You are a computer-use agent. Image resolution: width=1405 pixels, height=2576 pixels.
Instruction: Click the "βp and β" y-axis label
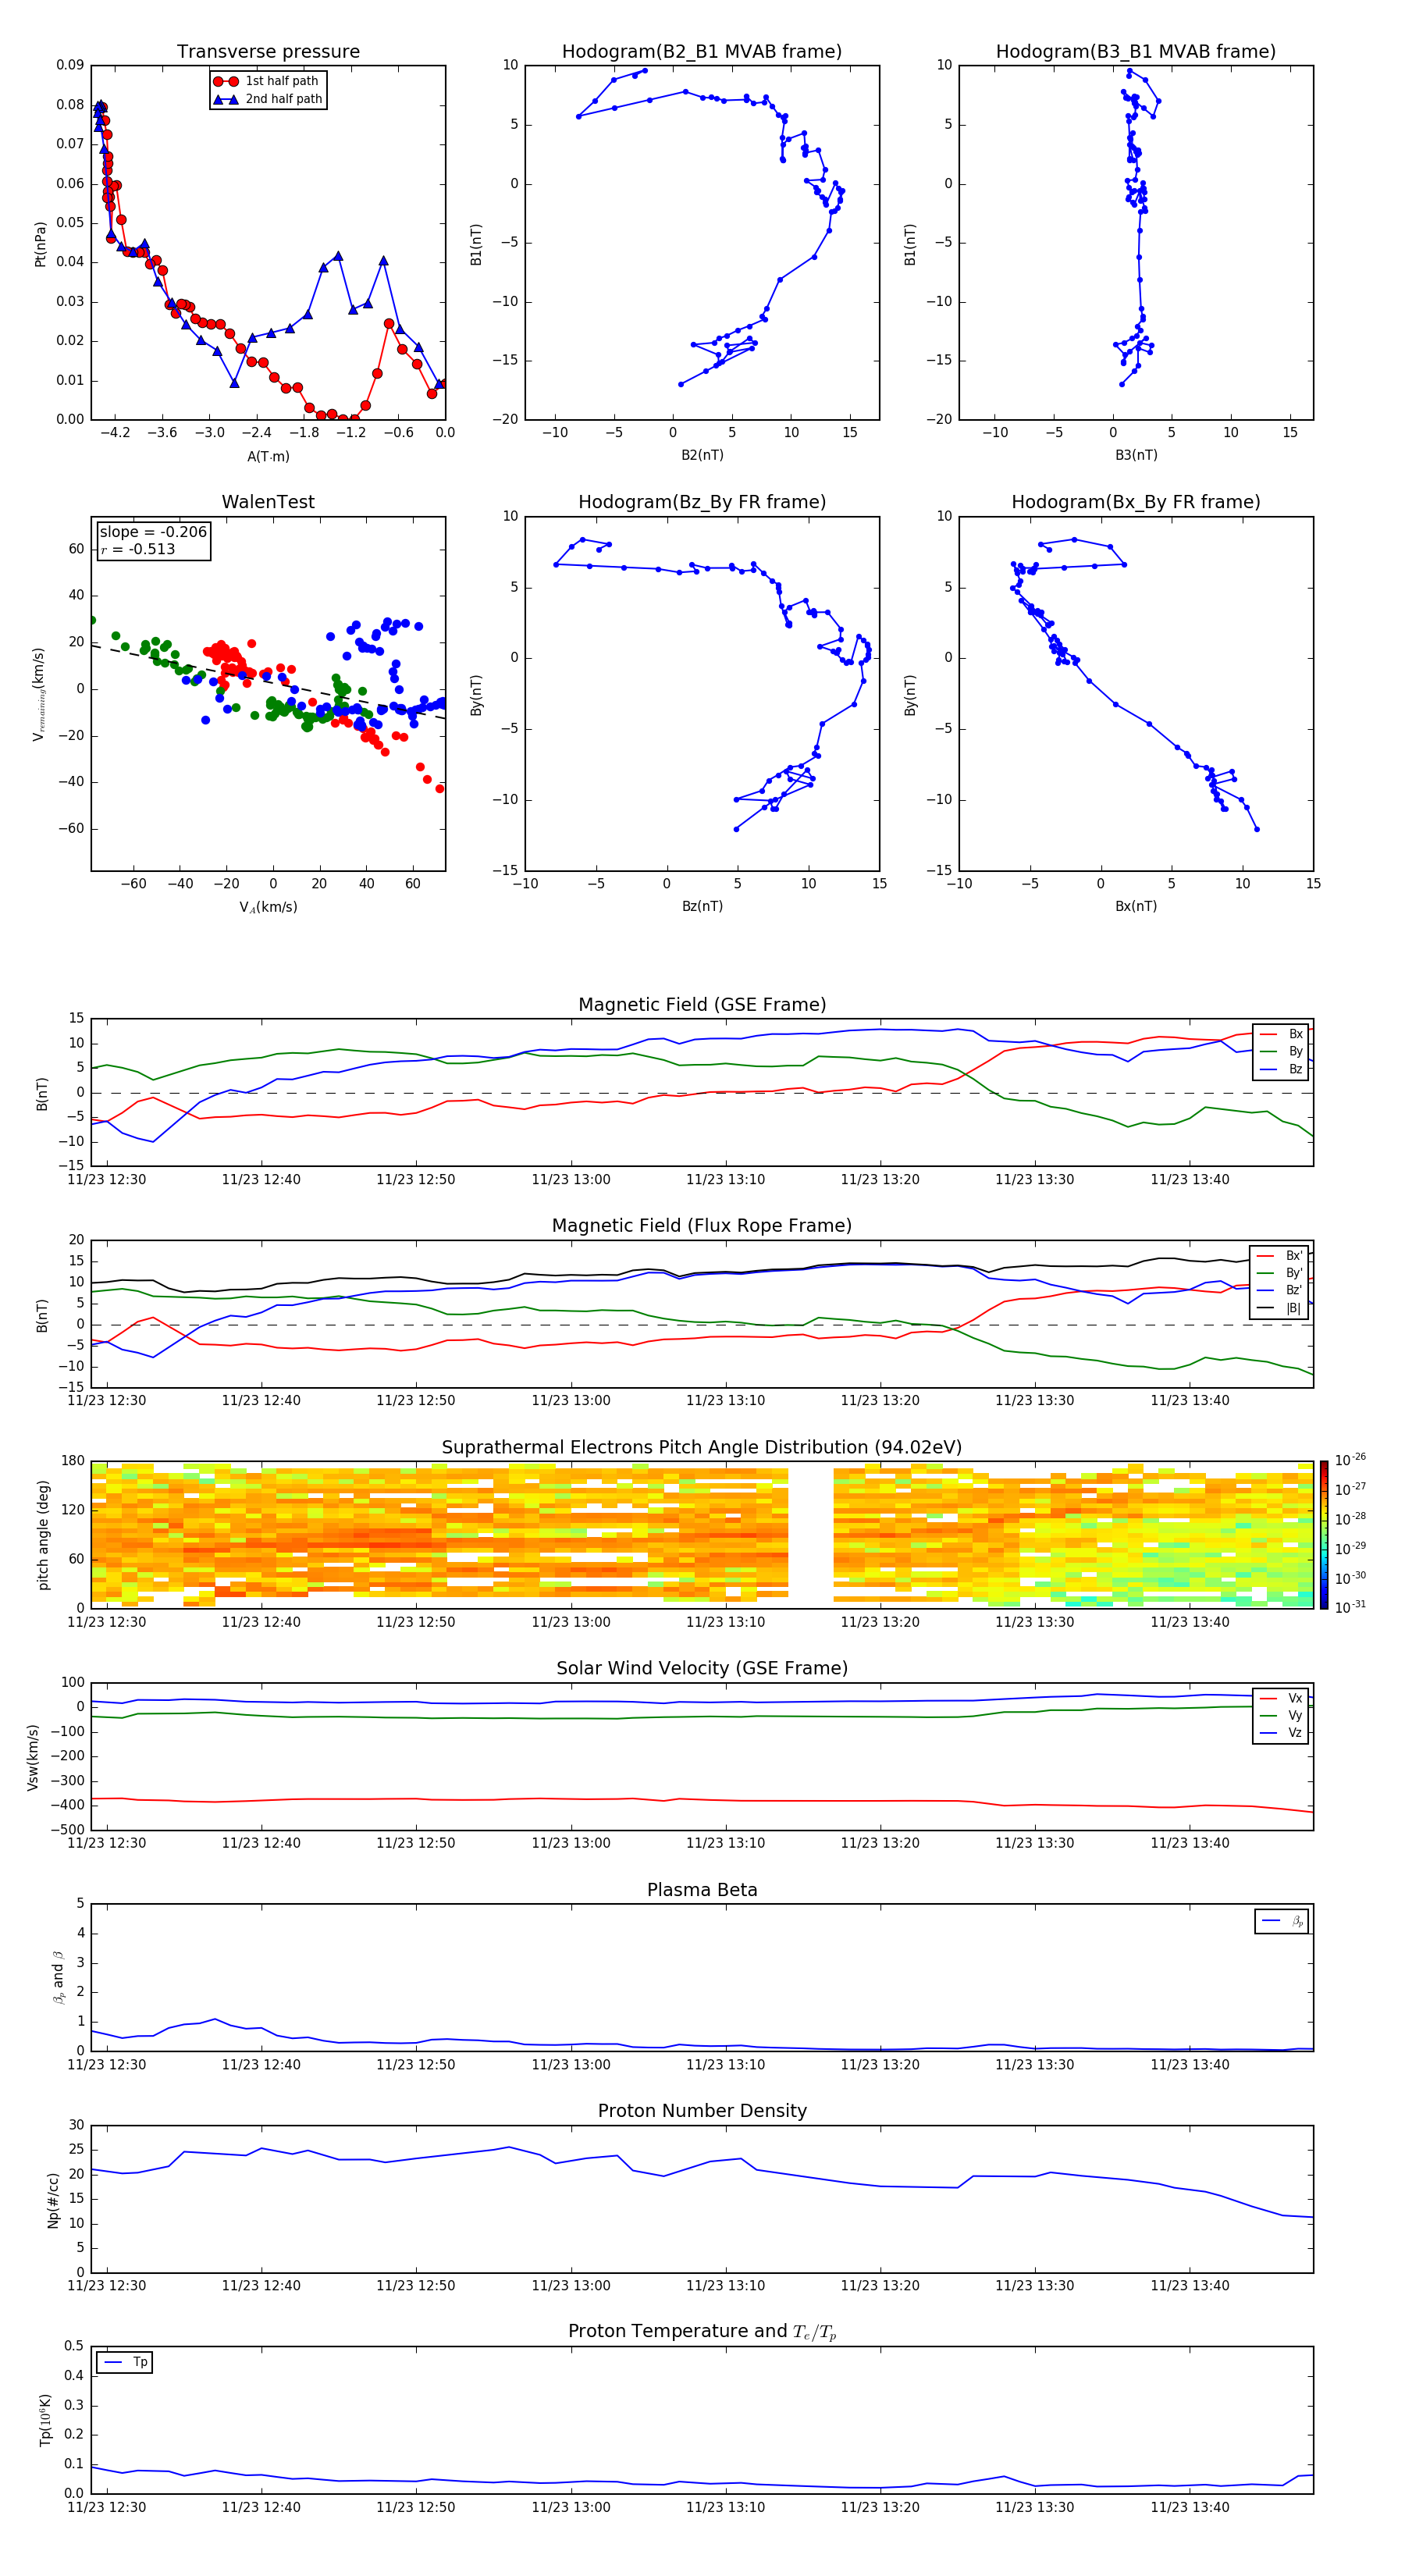pos(59,1978)
